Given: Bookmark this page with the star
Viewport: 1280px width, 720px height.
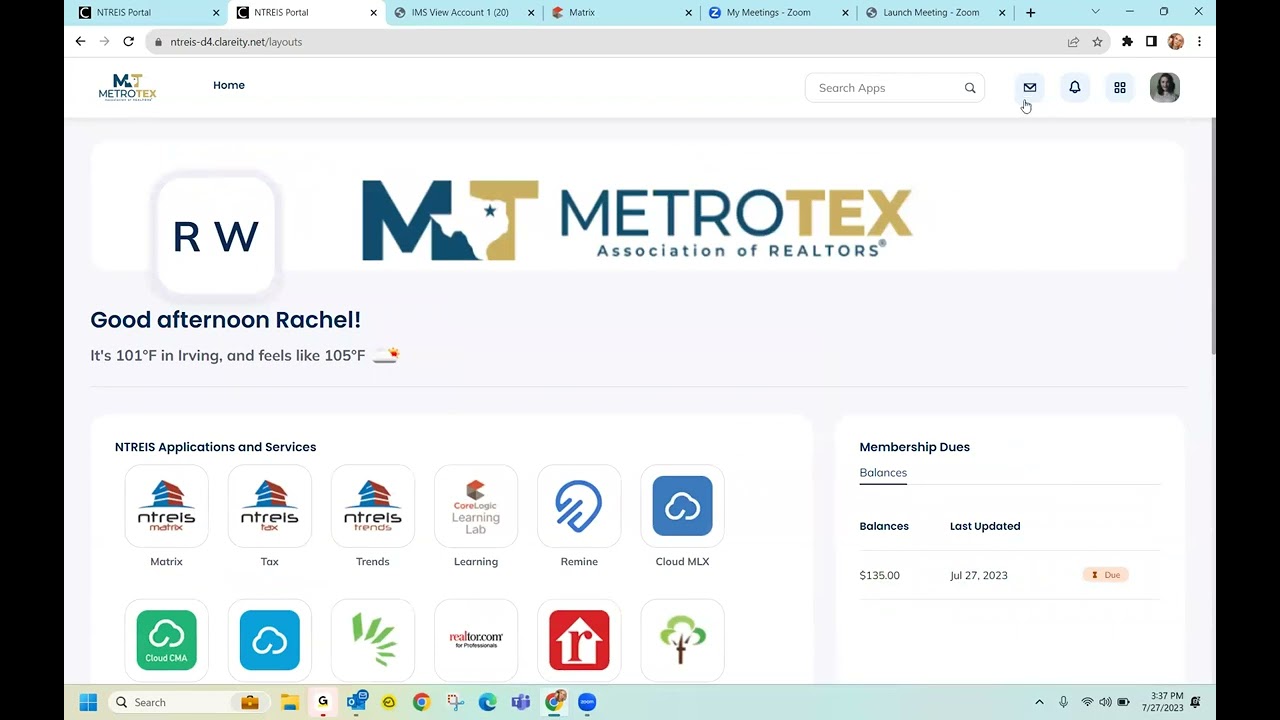Looking at the screenshot, I should [x=1097, y=42].
